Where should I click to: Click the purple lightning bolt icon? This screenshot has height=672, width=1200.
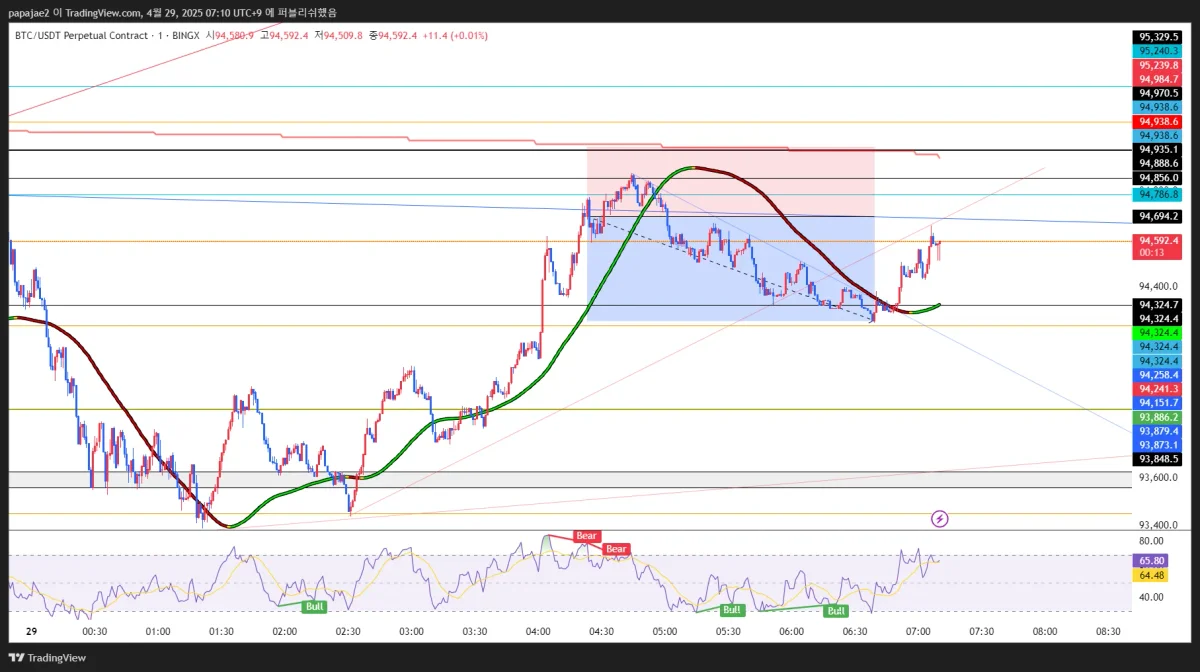[940, 518]
